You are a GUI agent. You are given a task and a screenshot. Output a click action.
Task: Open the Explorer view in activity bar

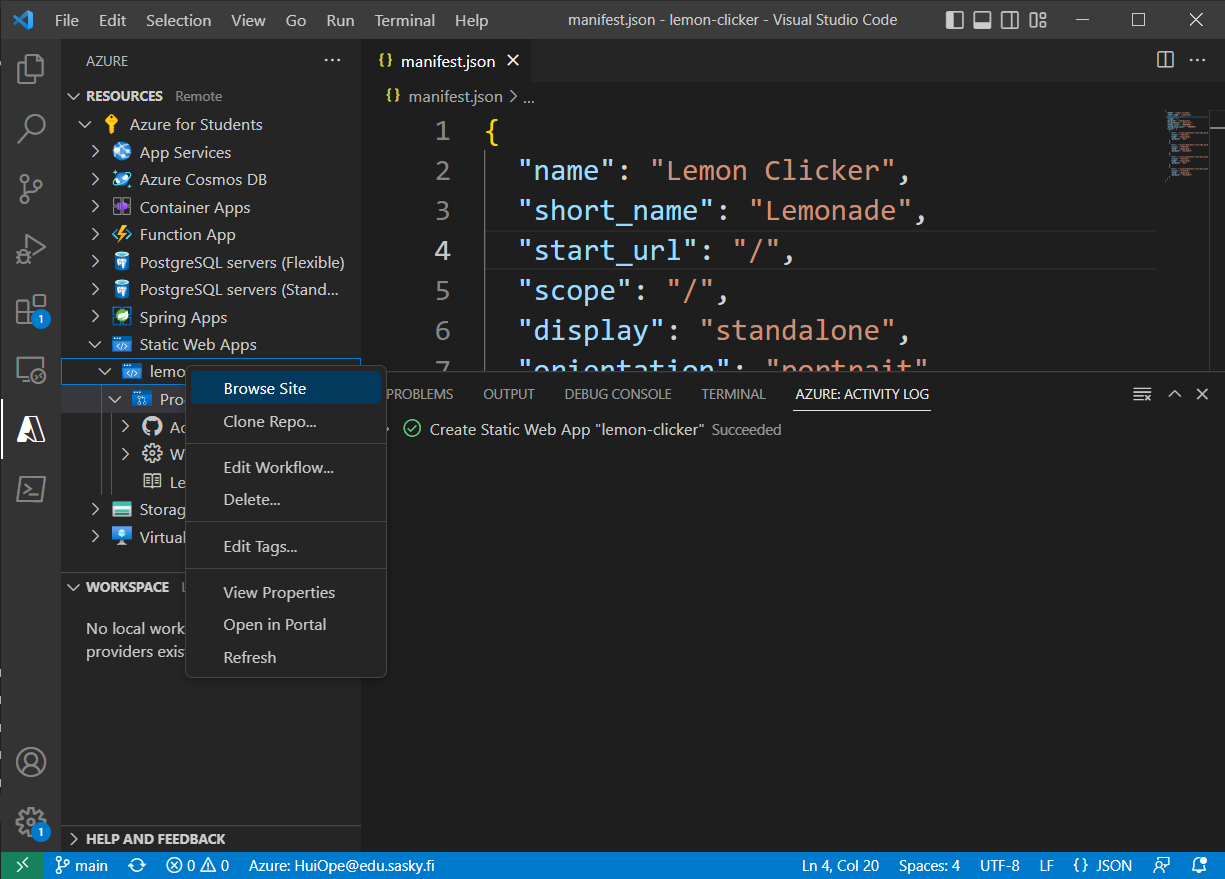(x=31, y=68)
